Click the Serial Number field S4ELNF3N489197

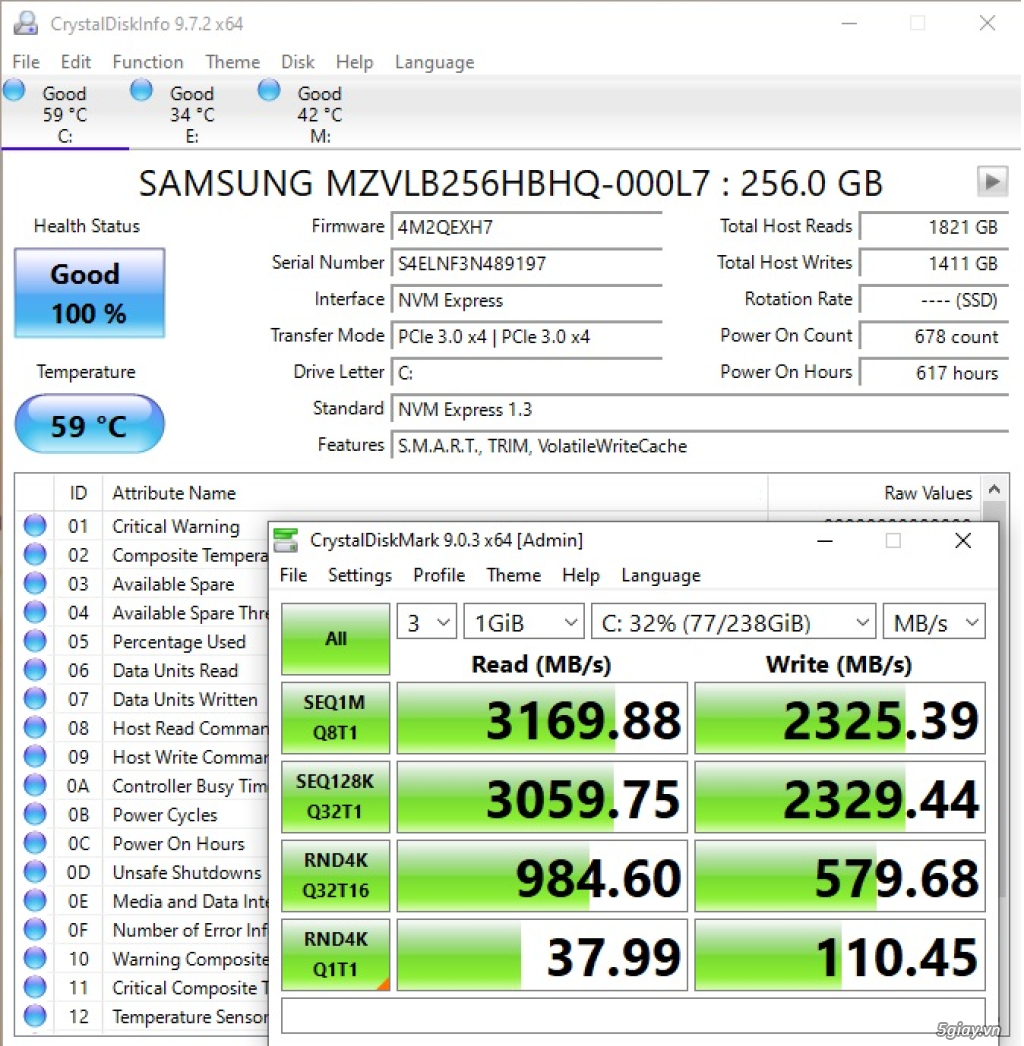[x=527, y=264]
